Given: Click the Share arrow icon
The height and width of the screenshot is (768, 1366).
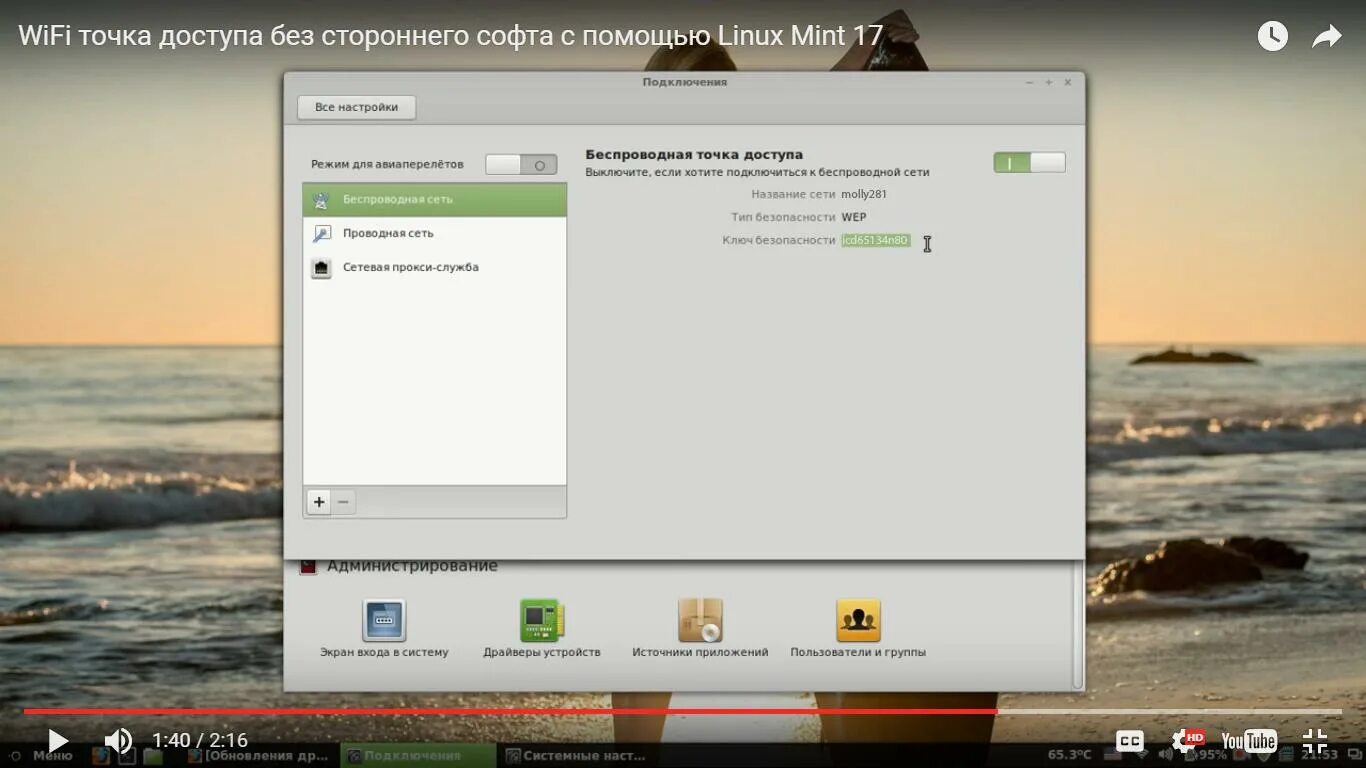Looking at the screenshot, I should [x=1327, y=37].
